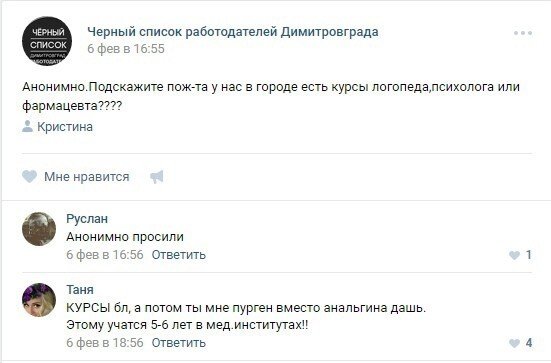Open the Чёрный список group avatar
Image resolution: width=551 pixels, height=363 pixels.
click(x=47, y=41)
